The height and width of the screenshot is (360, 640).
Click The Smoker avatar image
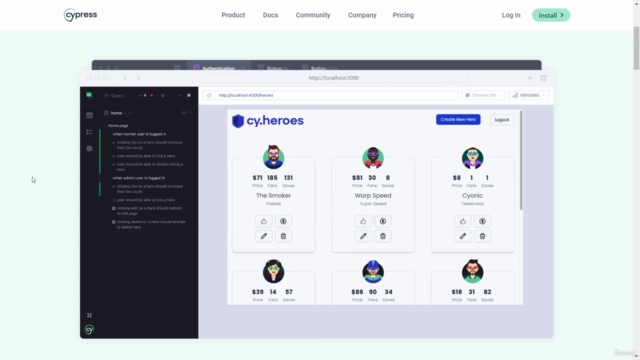[273, 158]
